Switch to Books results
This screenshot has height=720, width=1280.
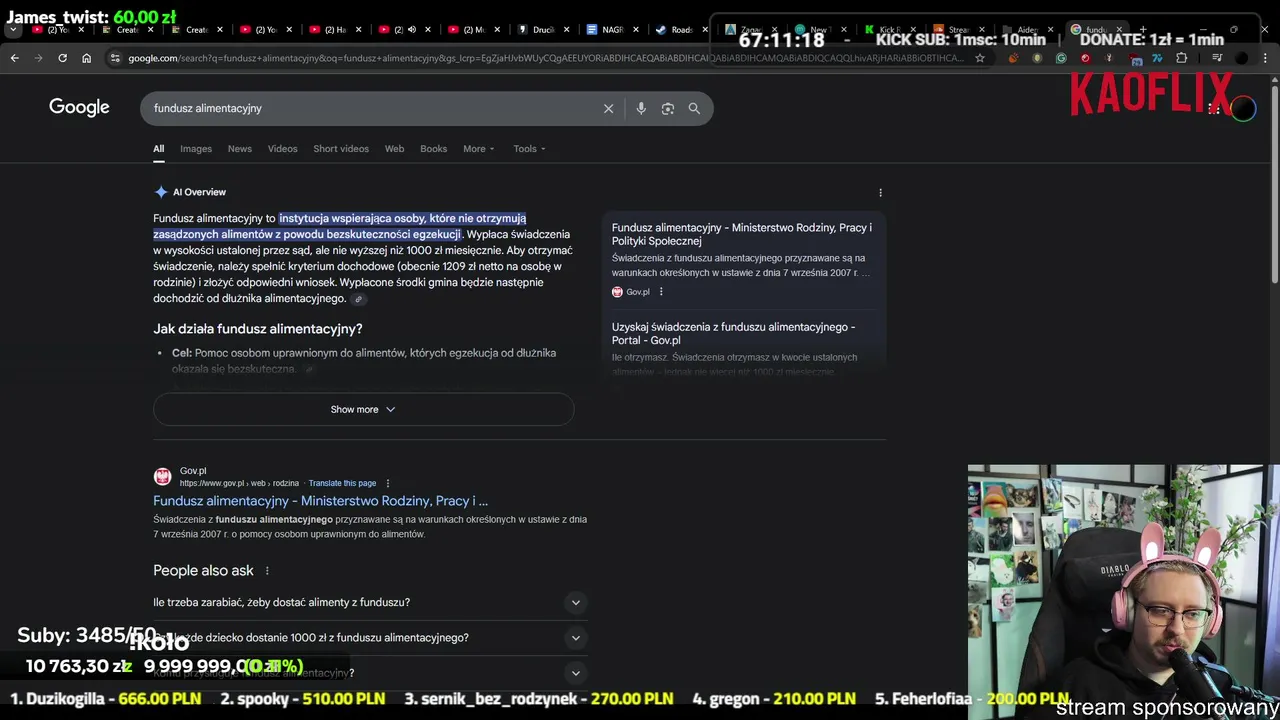433,149
